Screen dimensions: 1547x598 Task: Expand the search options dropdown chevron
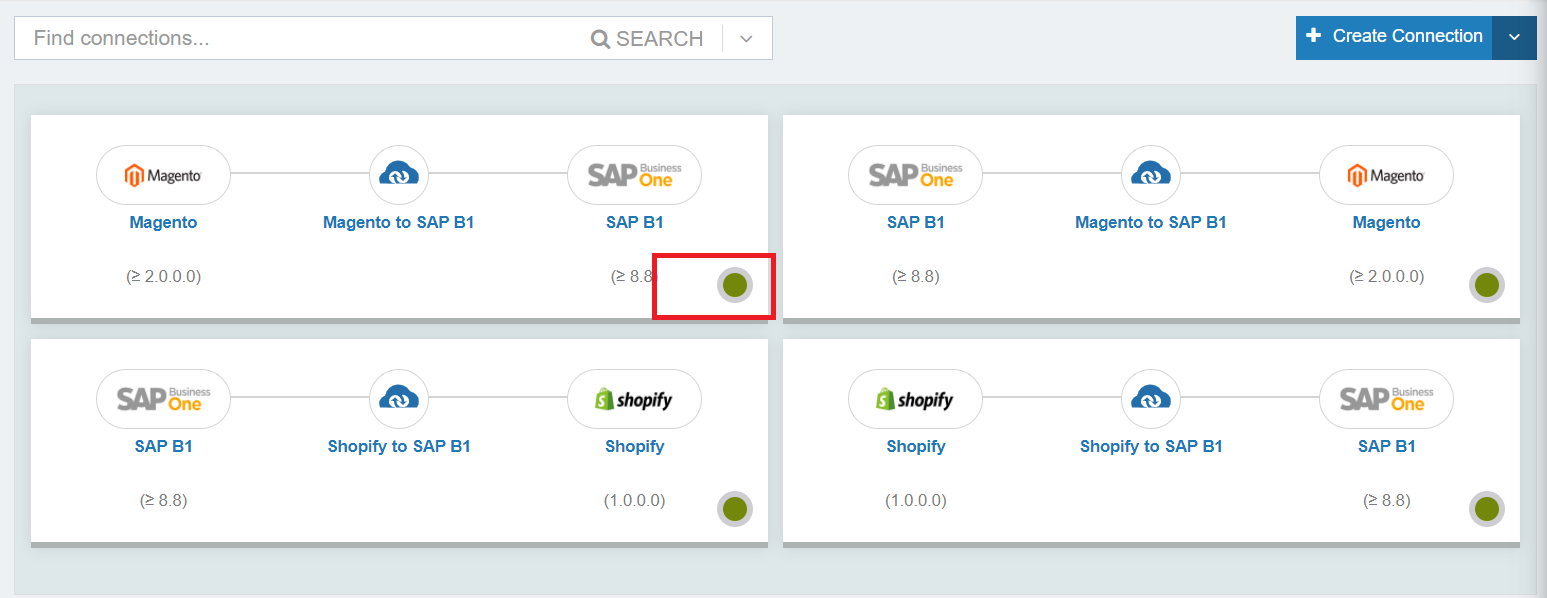pyautogui.click(x=746, y=39)
